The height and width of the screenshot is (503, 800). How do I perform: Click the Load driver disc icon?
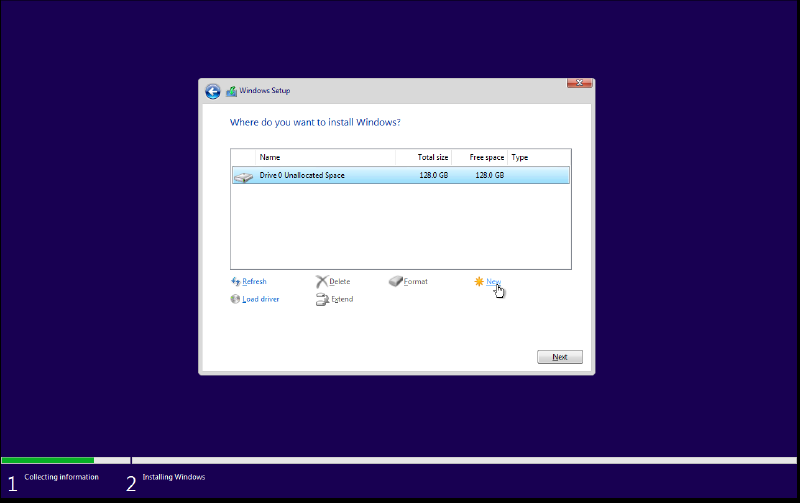(x=235, y=299)
